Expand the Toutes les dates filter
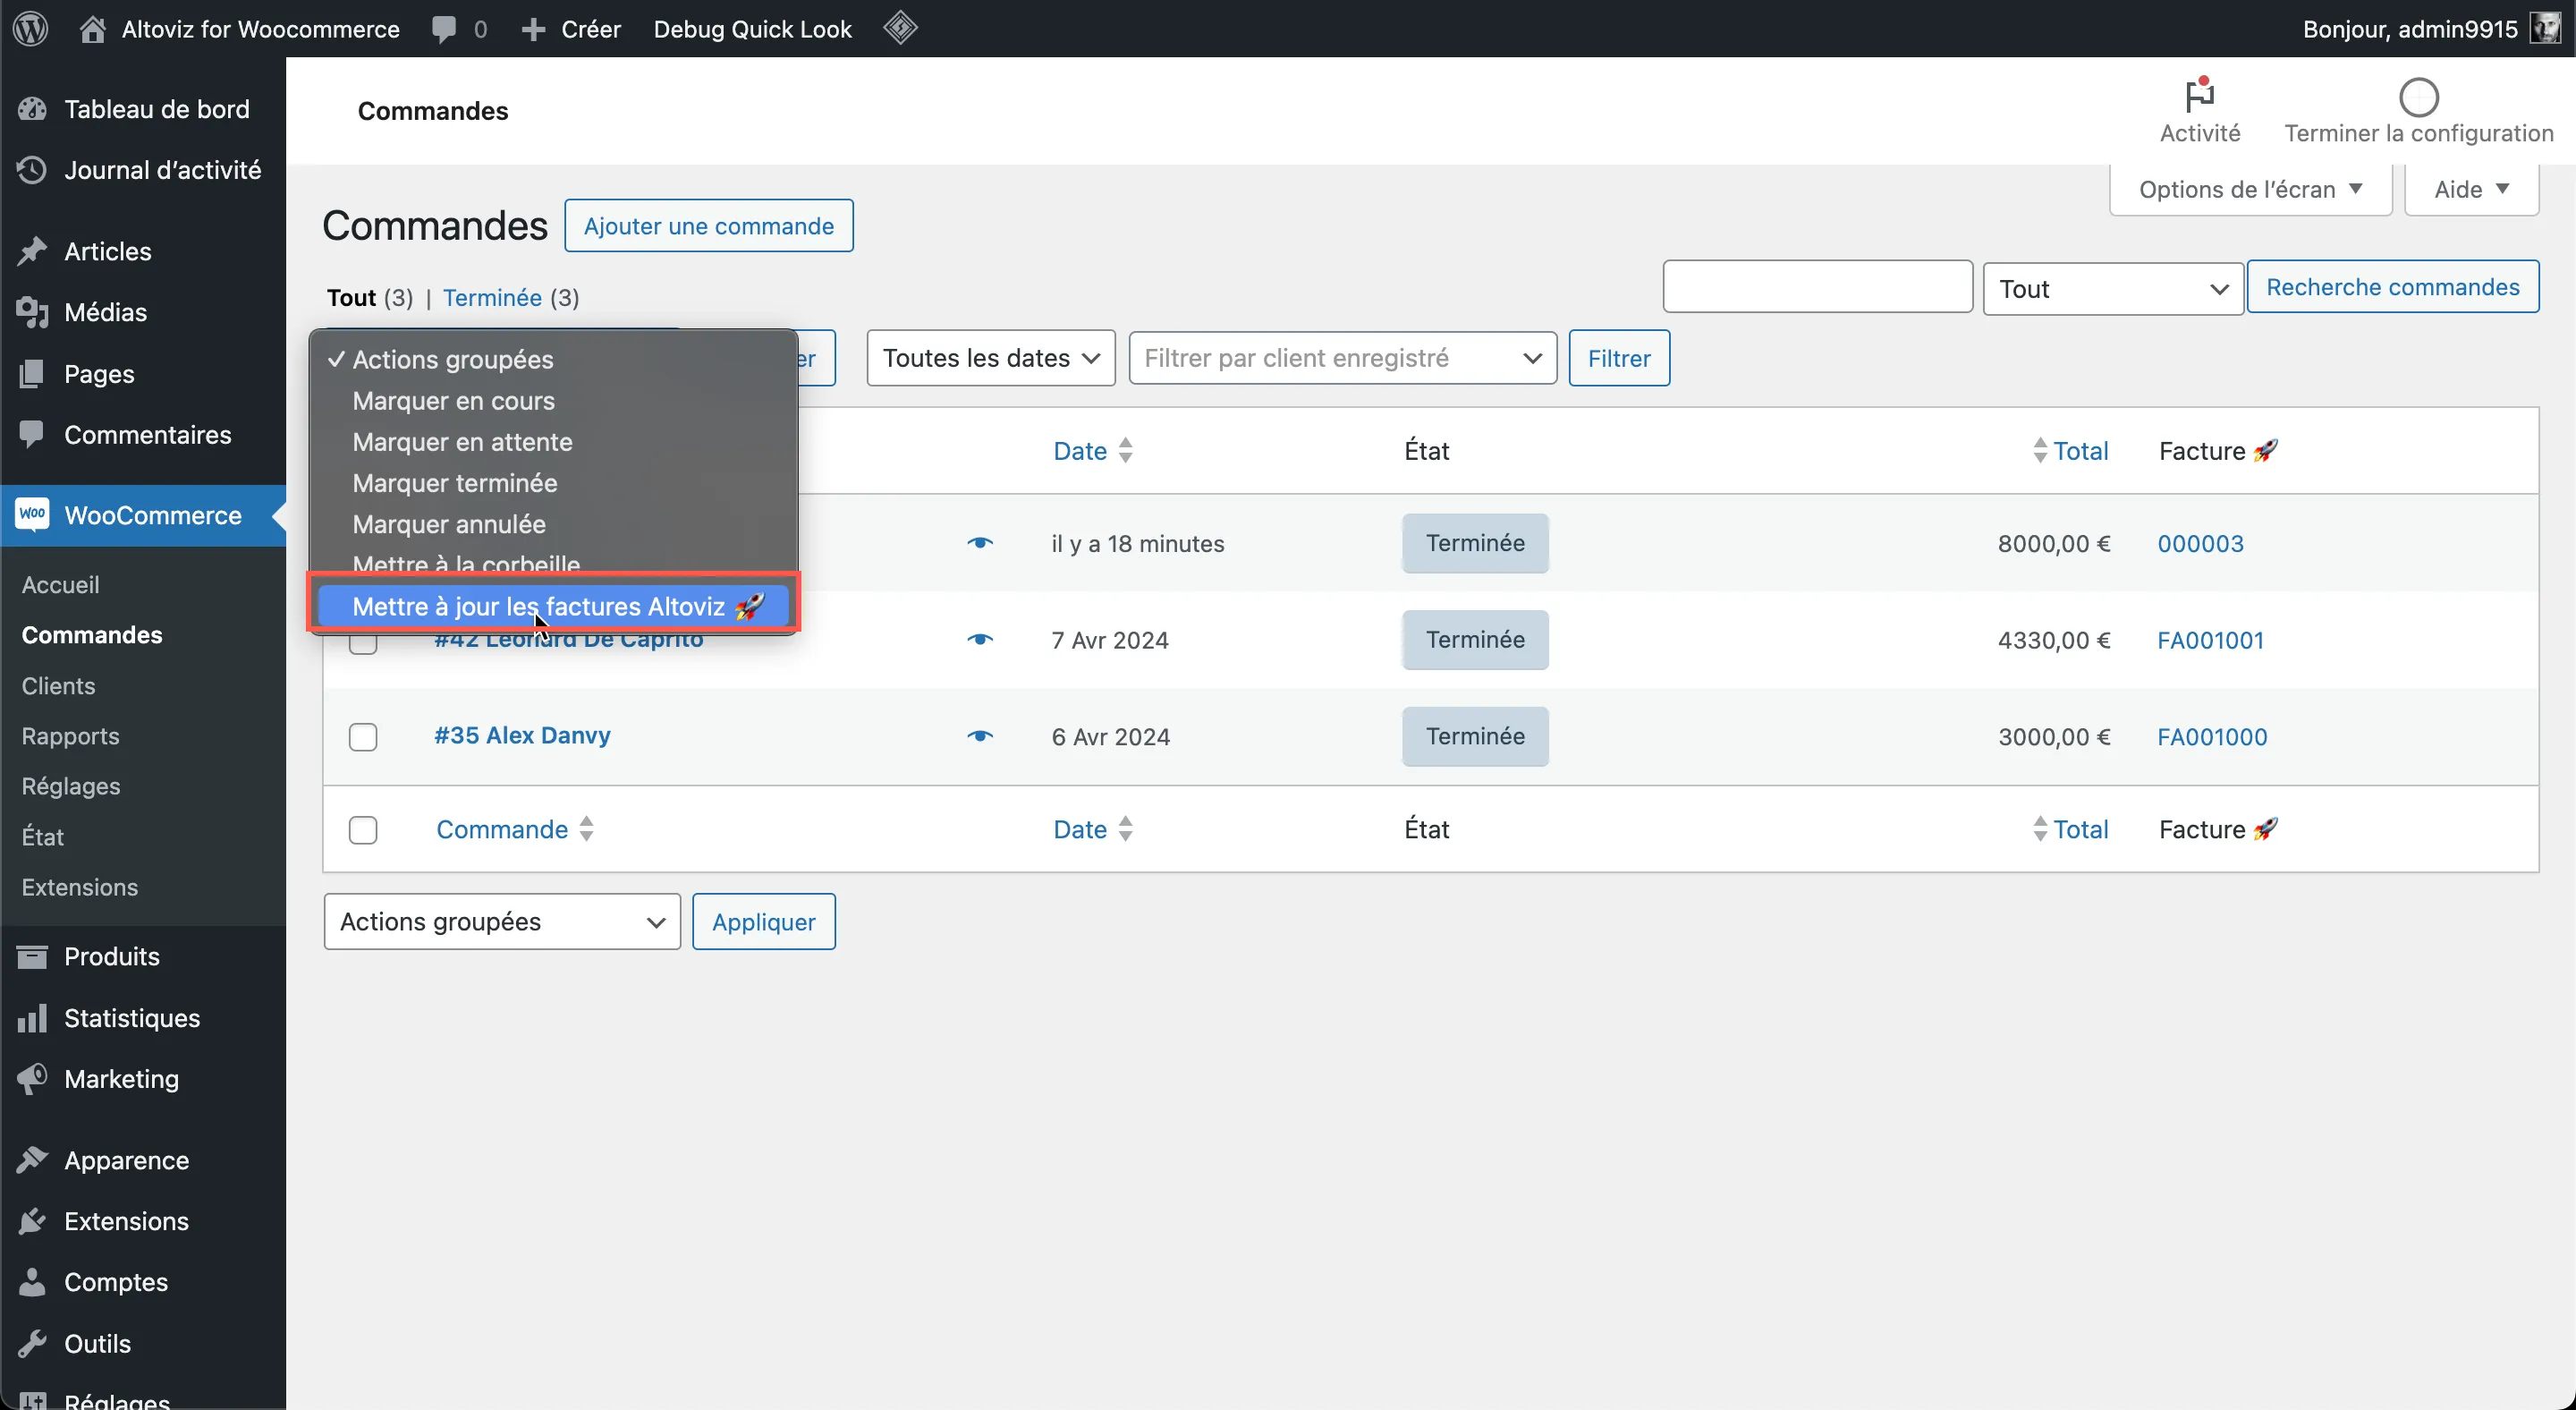Viewport: 2576px width, 1410px height. click(991, 358)
